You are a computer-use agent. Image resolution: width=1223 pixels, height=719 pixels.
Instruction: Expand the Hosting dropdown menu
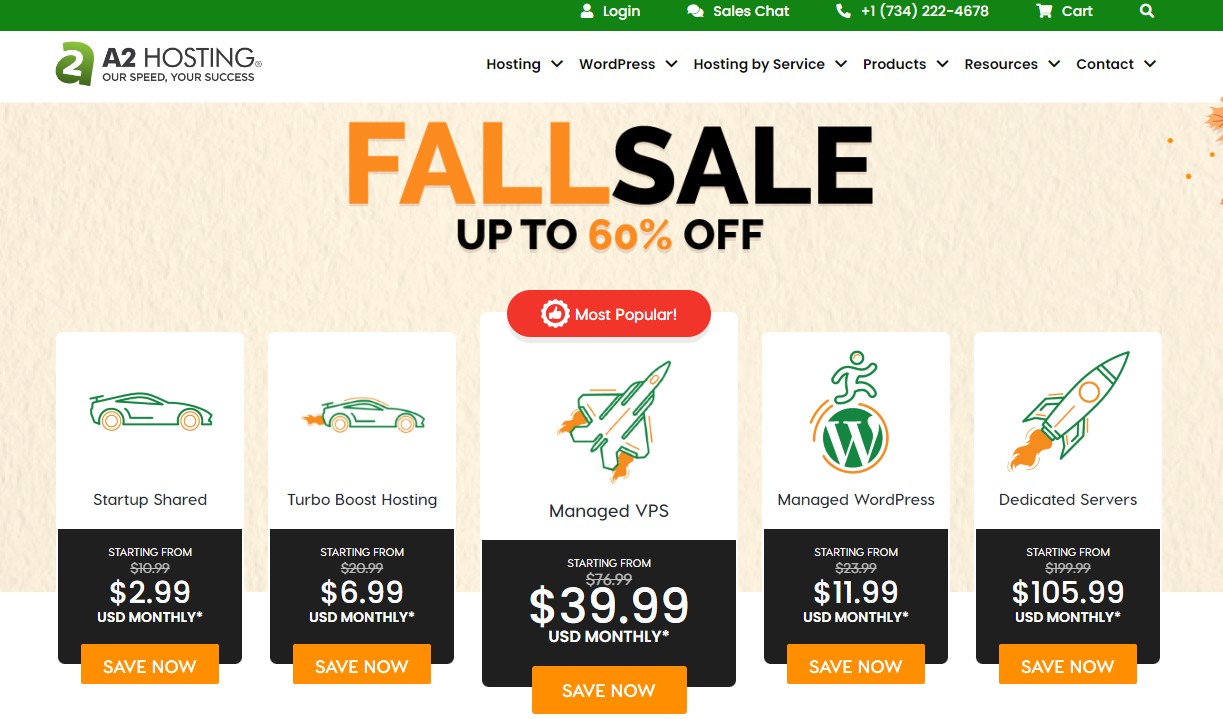click(x=524, y=64)
